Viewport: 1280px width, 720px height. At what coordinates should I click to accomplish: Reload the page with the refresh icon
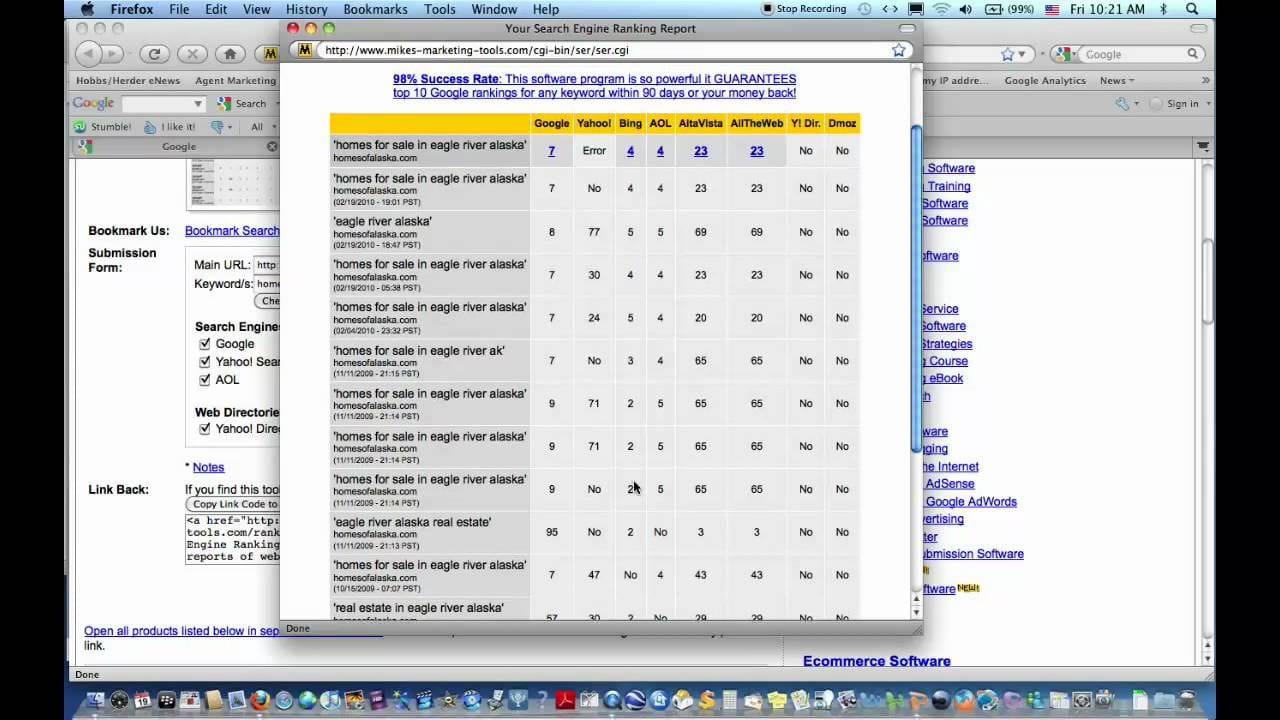coord(154,54)
